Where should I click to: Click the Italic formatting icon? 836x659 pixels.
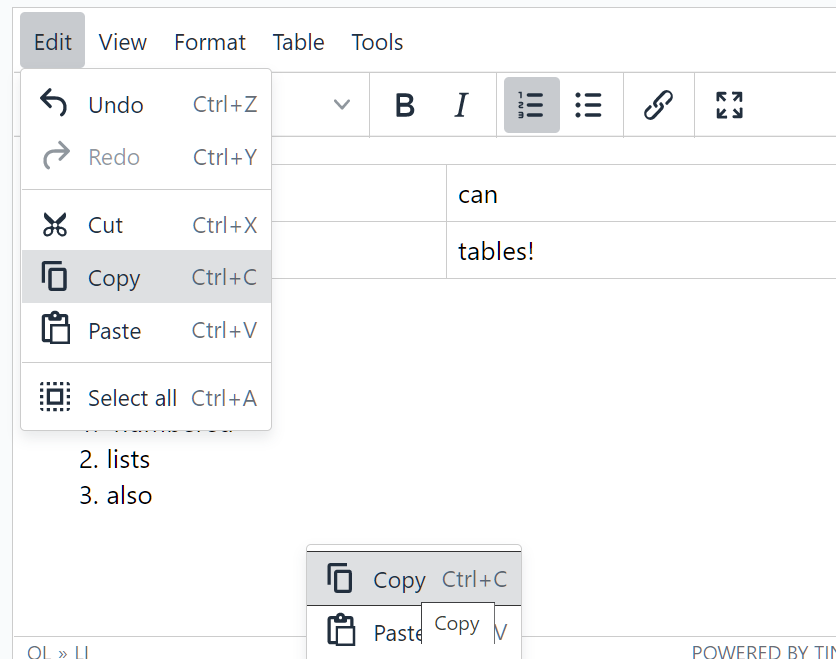(x=461, y=105)
